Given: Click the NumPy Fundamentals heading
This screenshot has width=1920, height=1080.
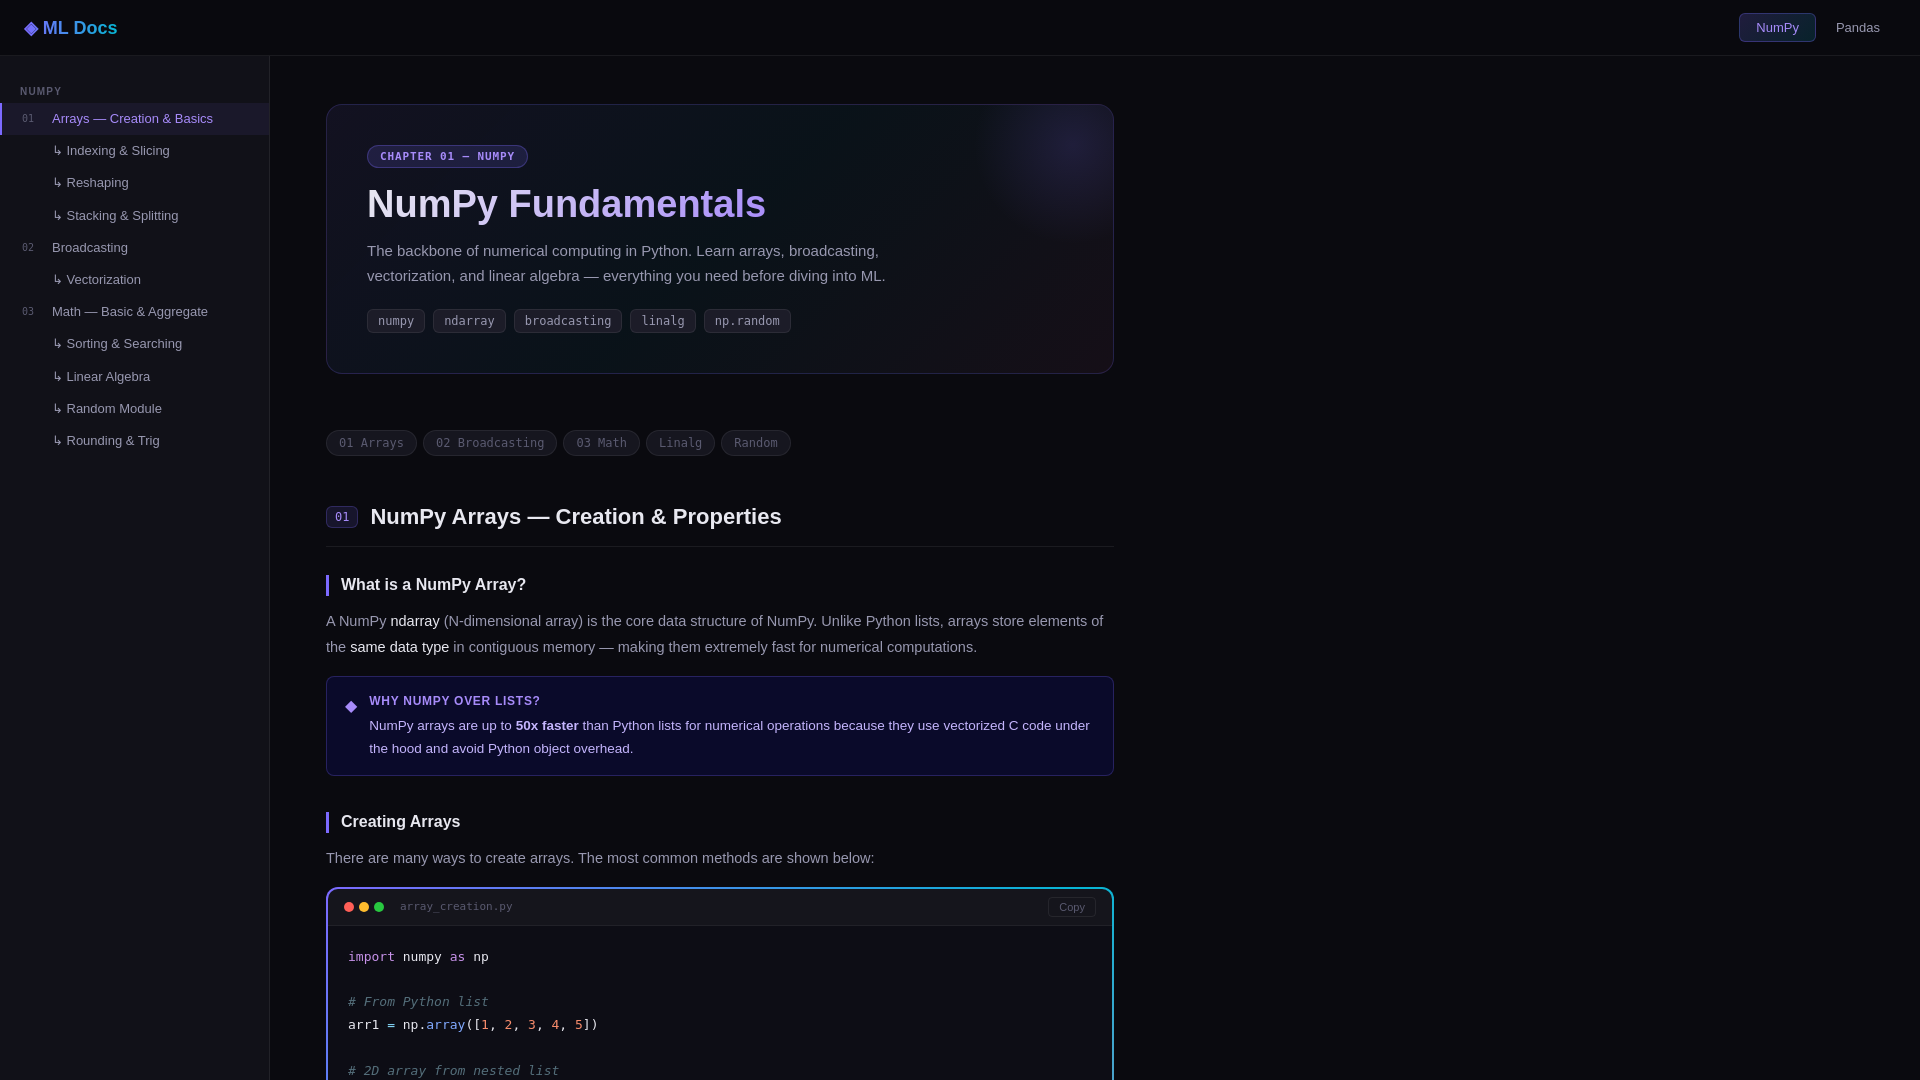Looking at the screenshot, I should point(566,204).
